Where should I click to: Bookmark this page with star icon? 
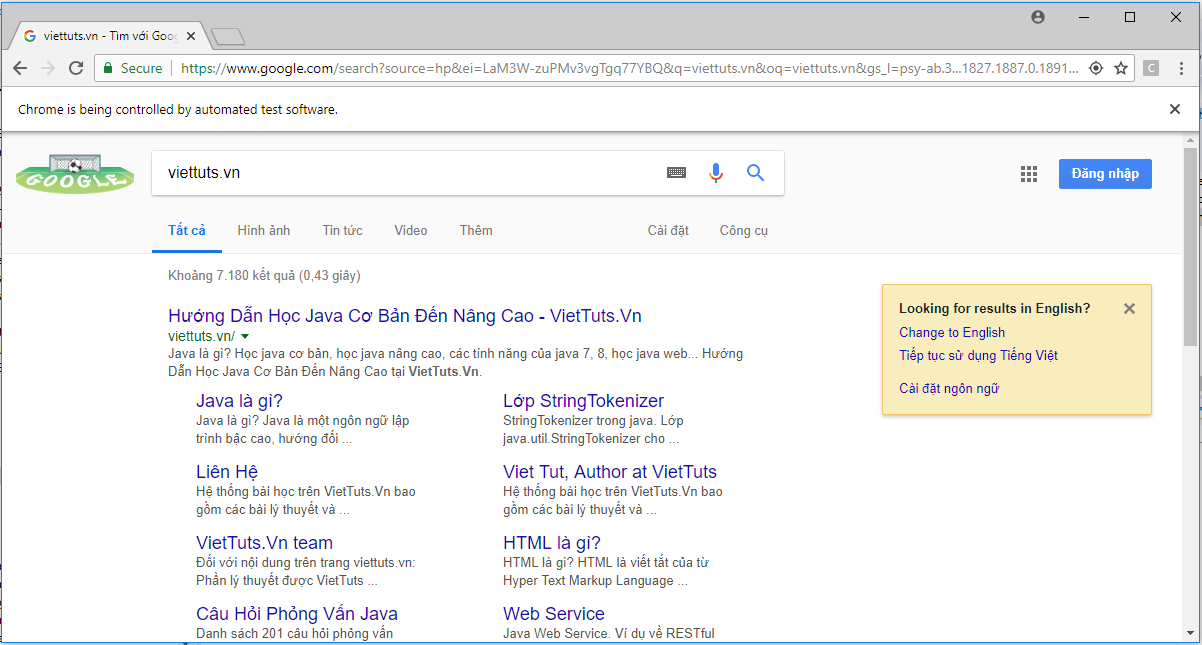click(x=1121, y=68)
